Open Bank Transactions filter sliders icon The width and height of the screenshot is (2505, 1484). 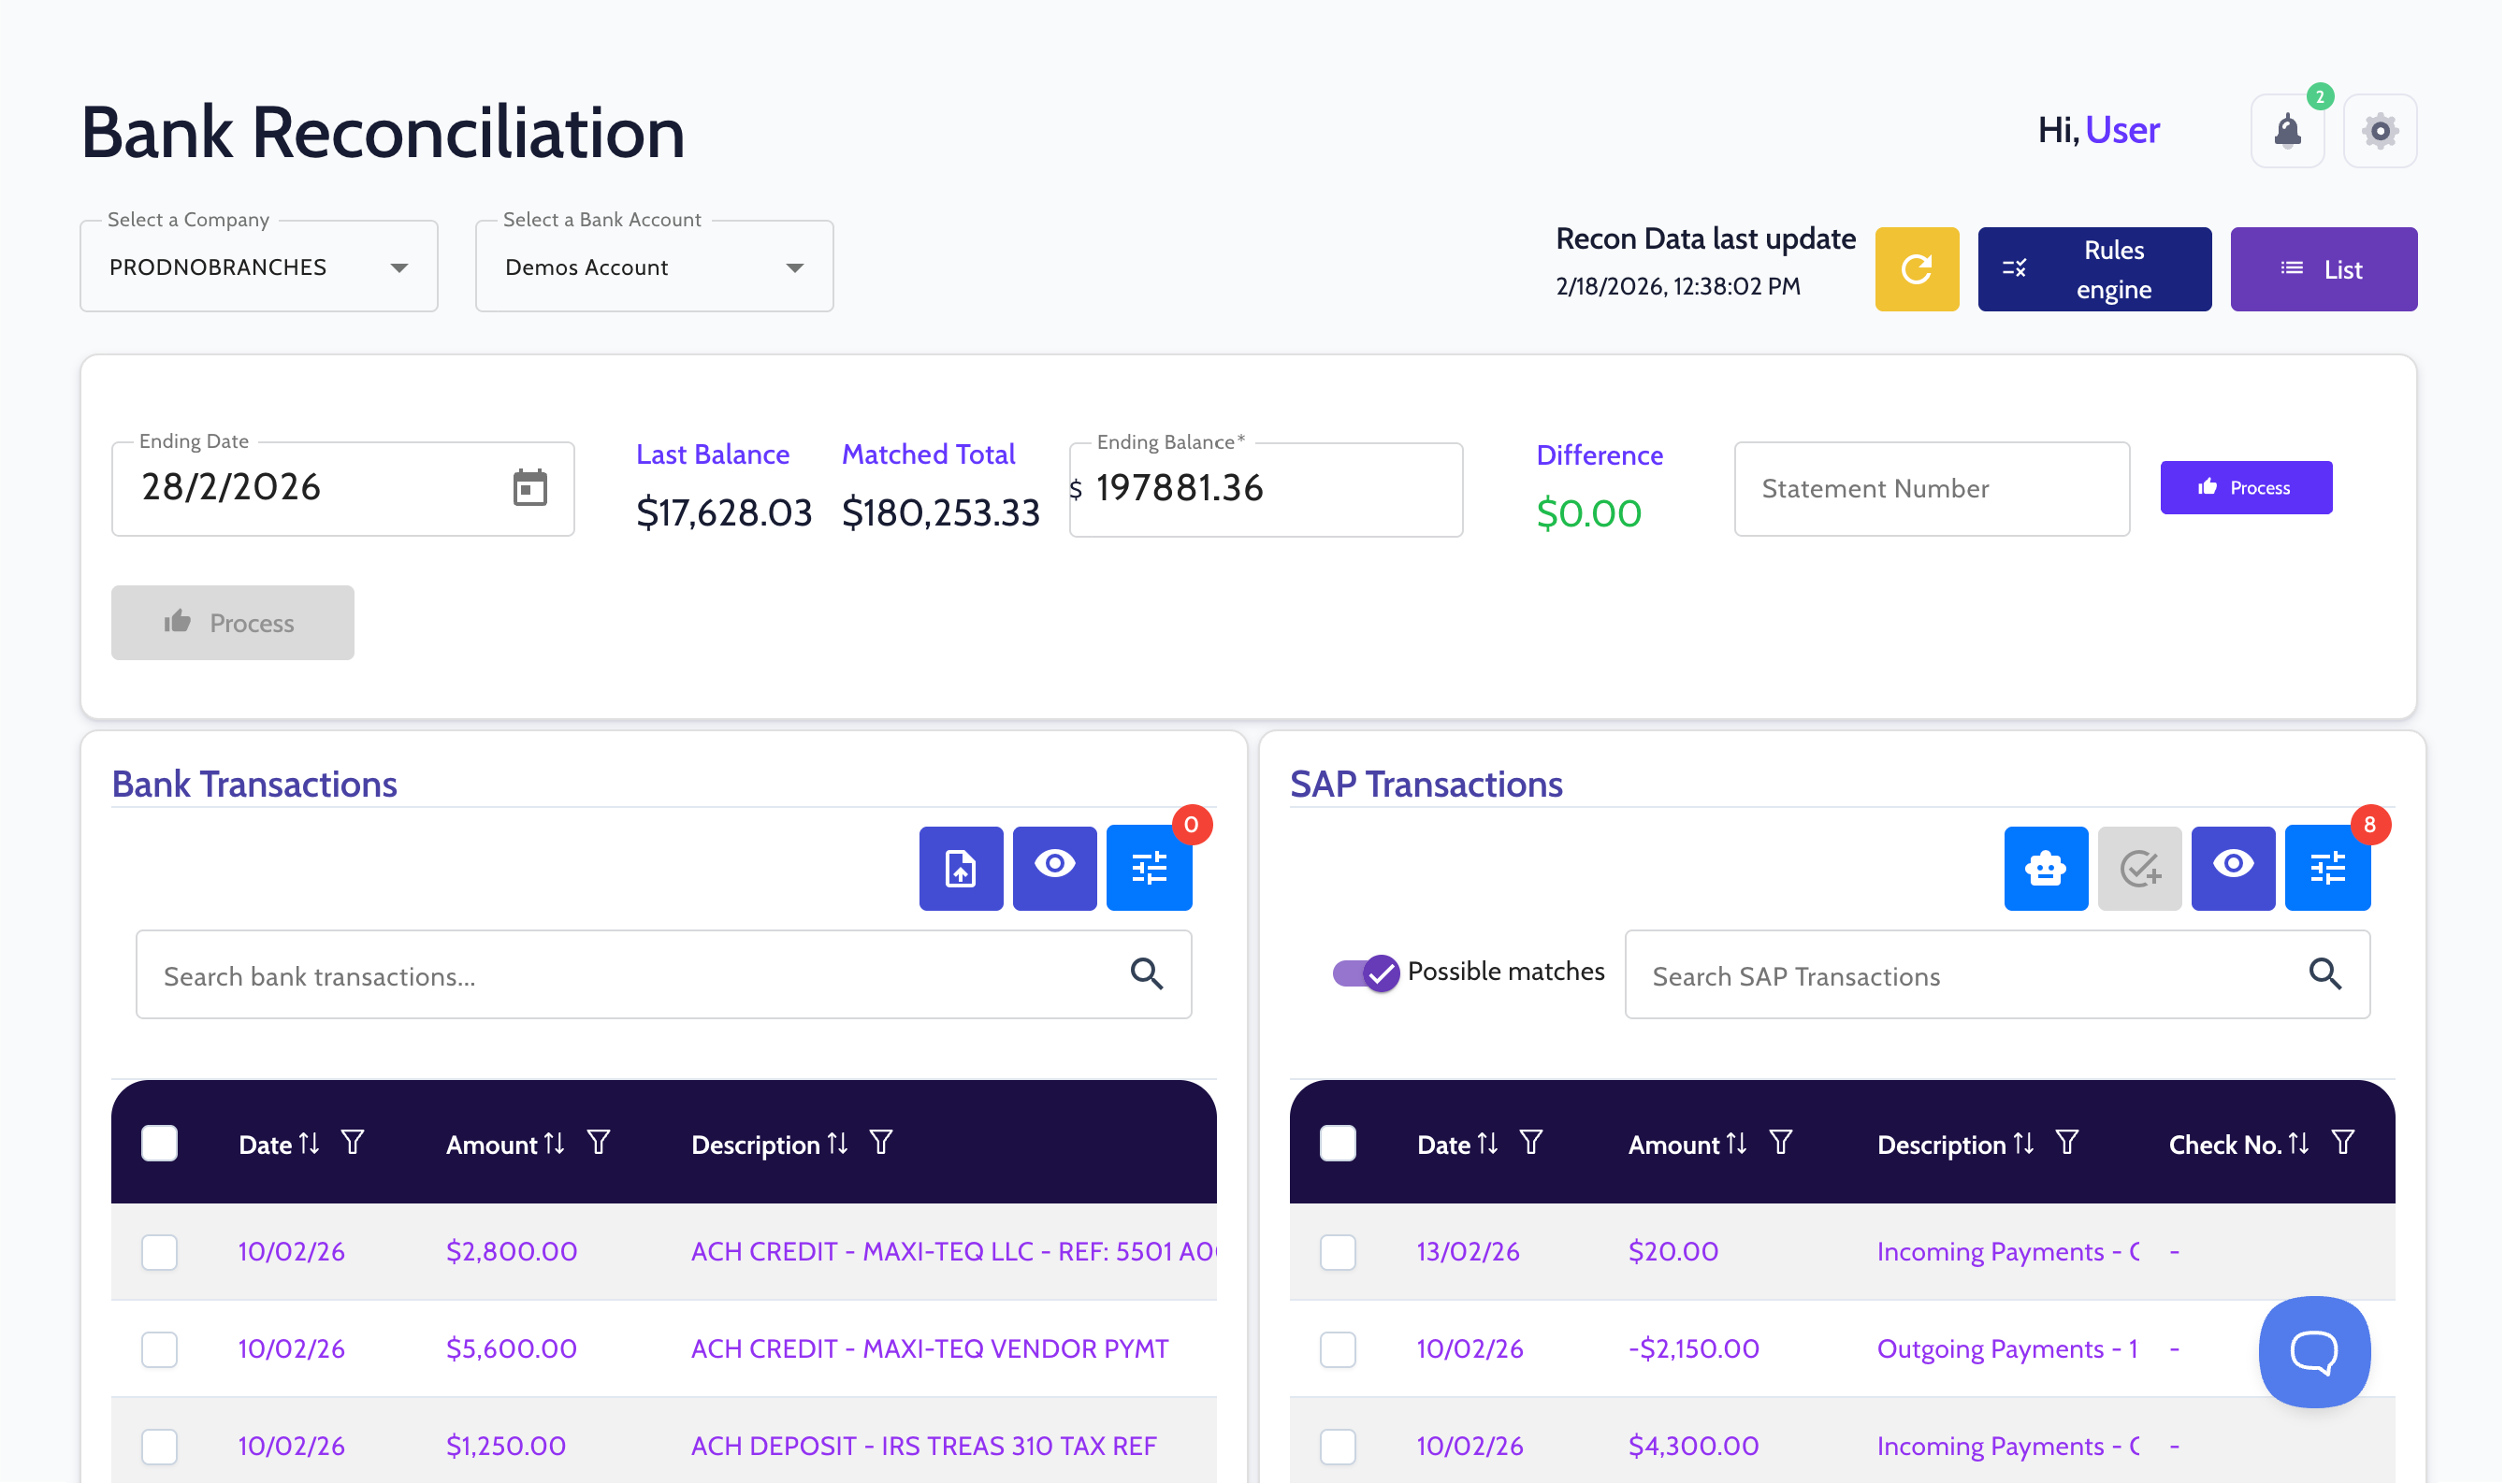1150,869
